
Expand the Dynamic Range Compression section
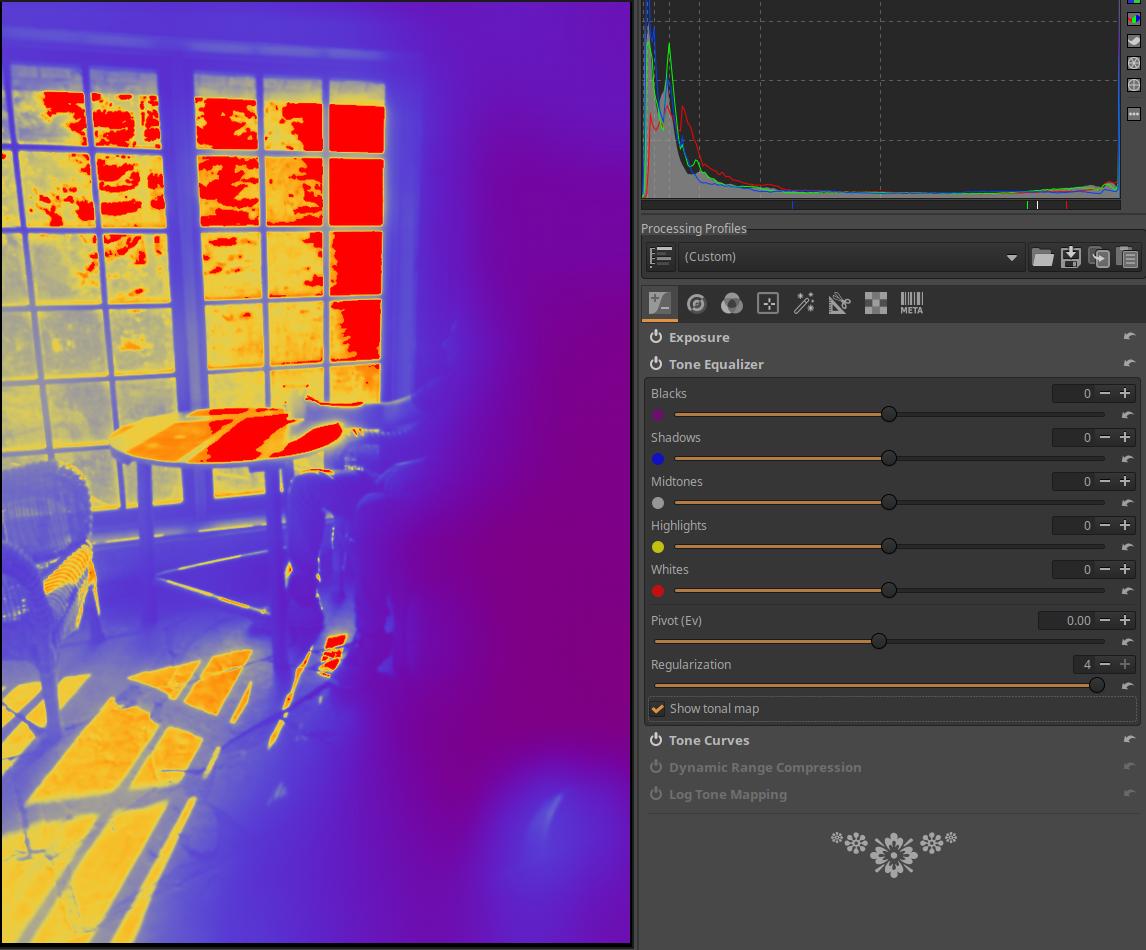click(764, 767)
